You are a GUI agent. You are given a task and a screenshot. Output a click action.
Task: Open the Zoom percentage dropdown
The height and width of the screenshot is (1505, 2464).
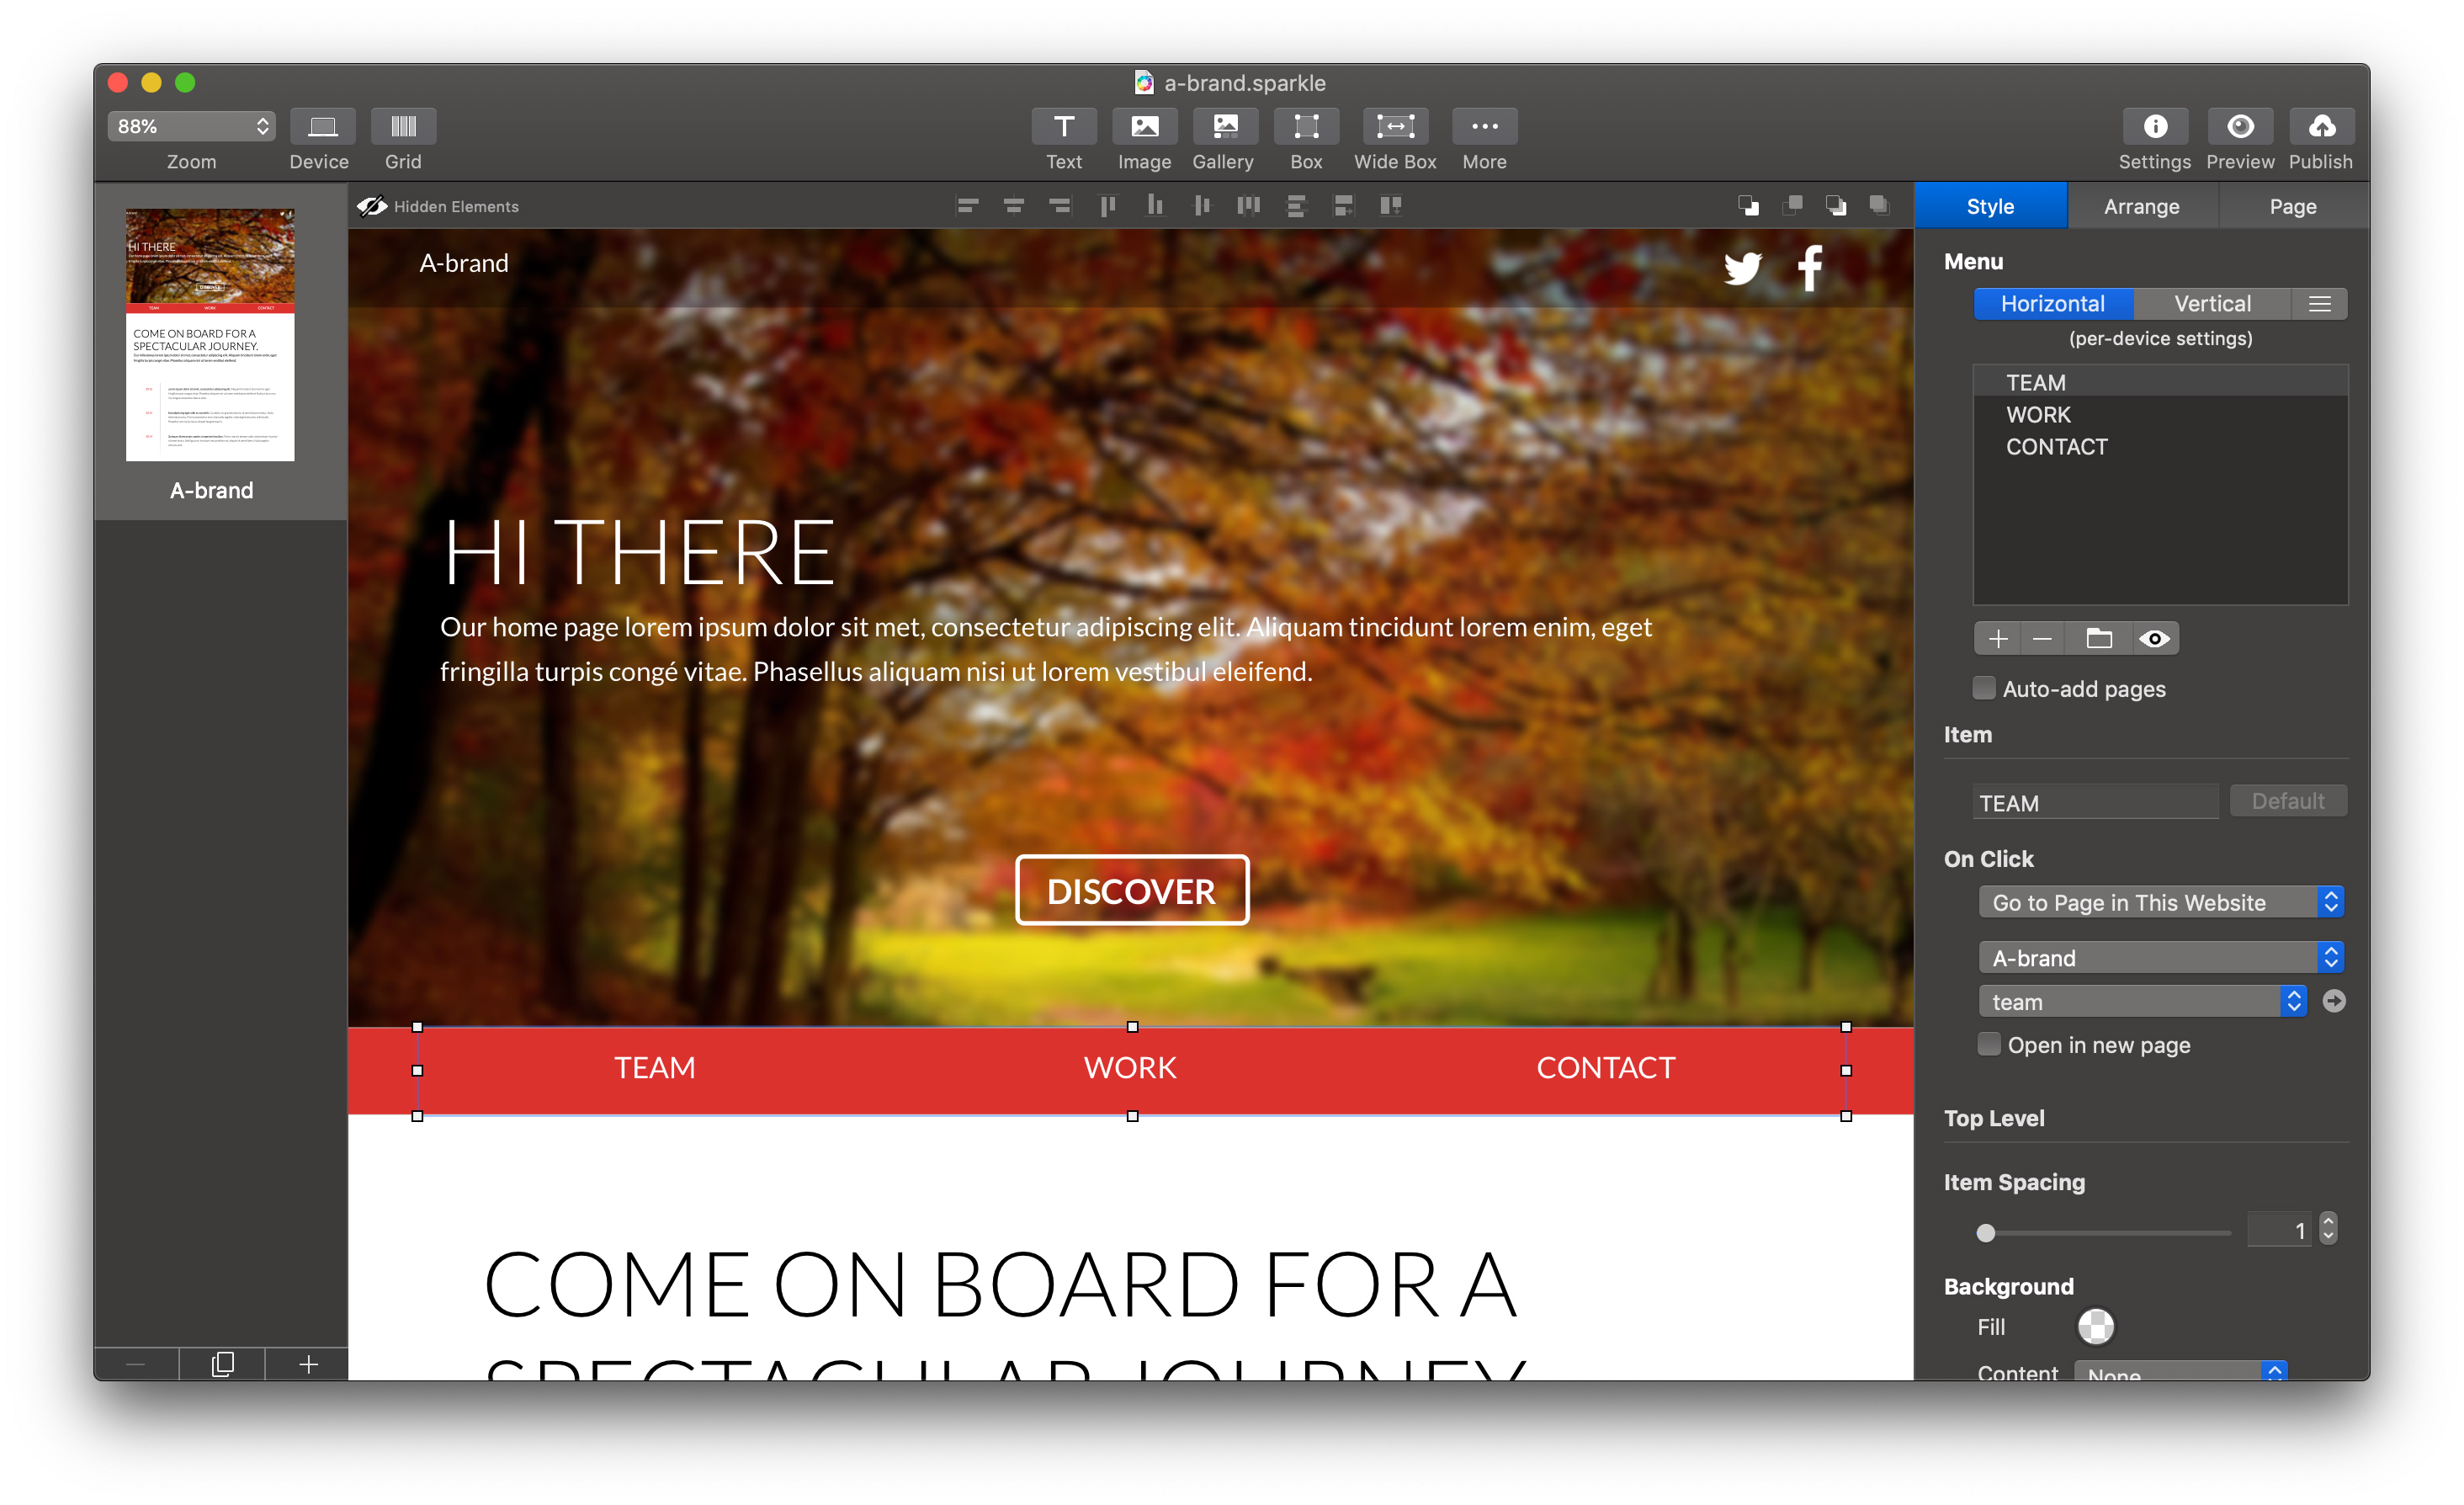coord(191,126)
